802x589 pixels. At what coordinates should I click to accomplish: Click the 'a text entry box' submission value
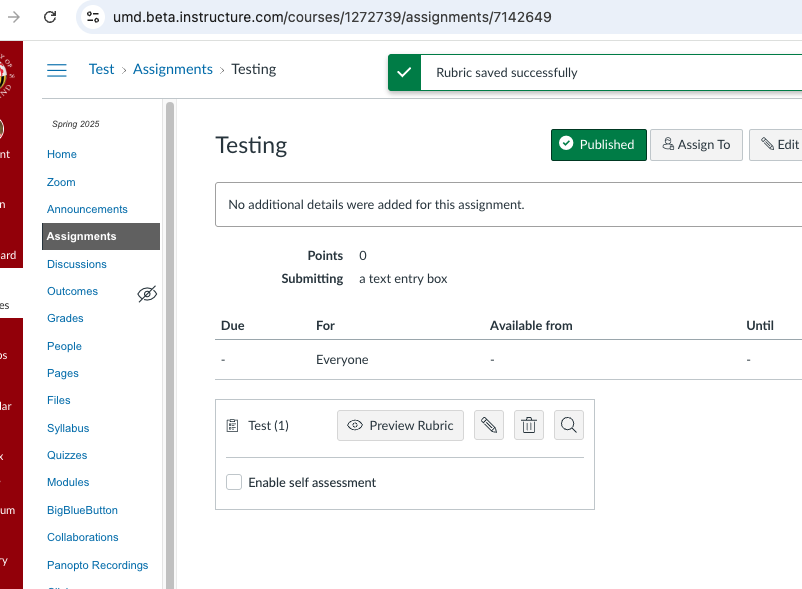(x=403, y=279)
